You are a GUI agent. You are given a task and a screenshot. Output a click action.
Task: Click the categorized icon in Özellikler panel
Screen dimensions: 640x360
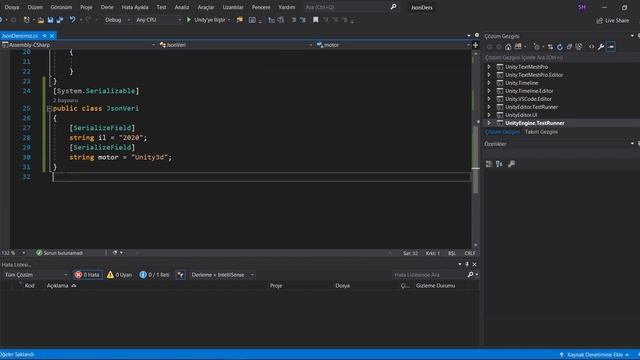coord(489,164)
